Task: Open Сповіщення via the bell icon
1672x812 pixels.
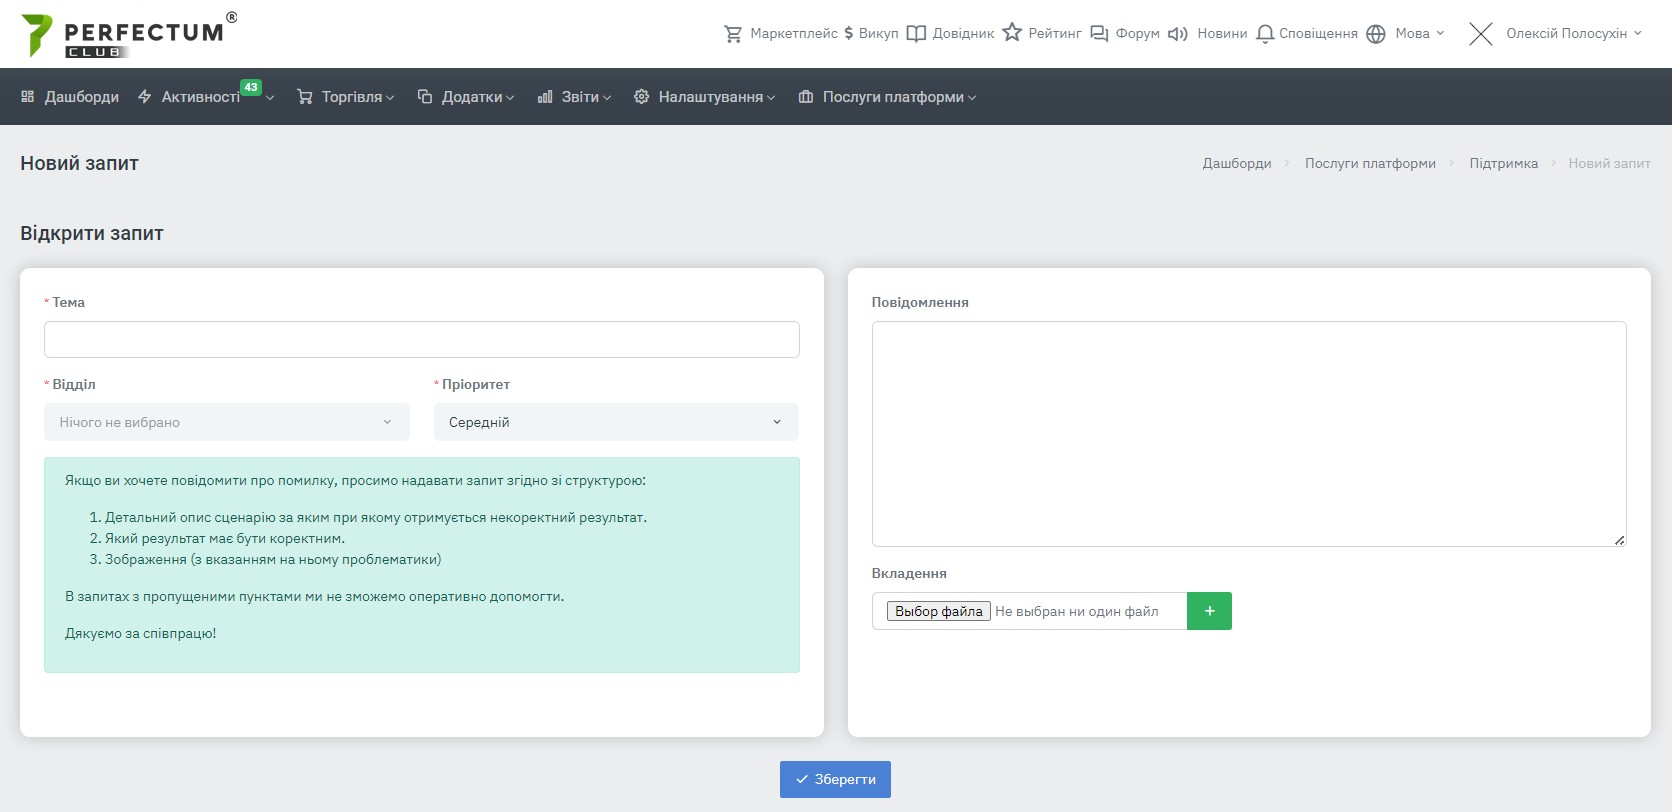Action: coord(1265,34)
